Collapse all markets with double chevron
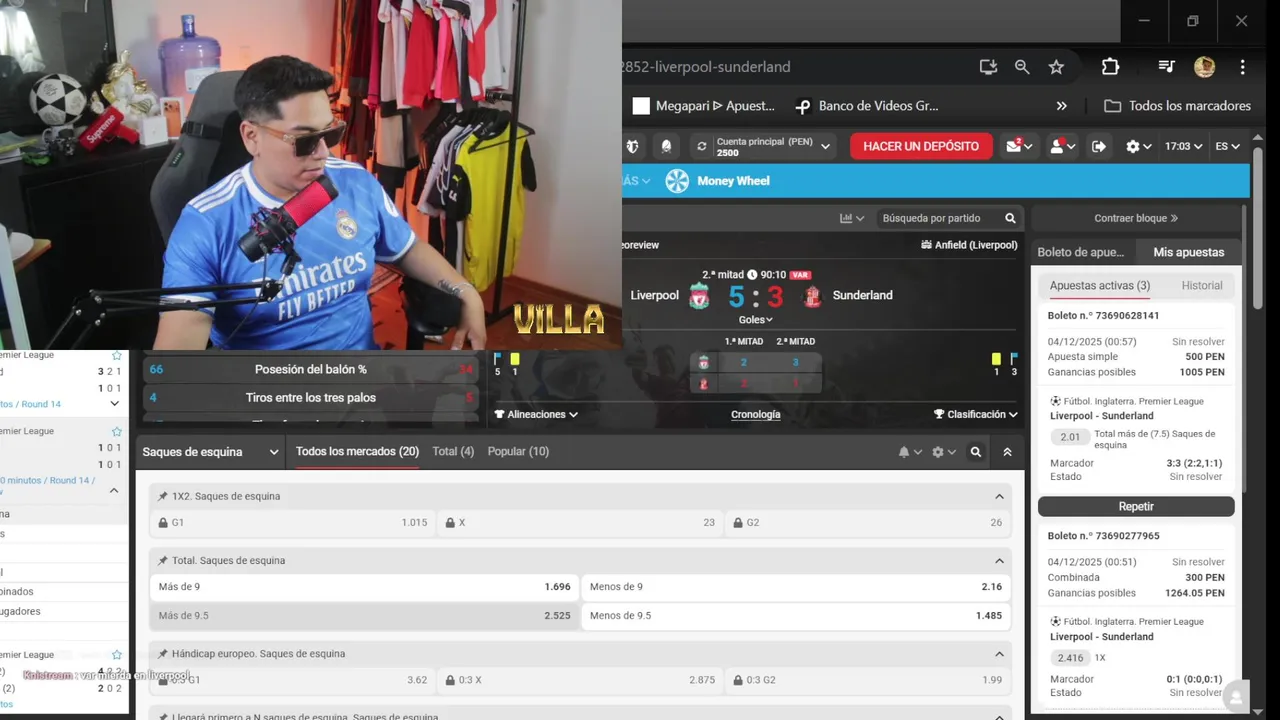The image size is (1280, 720). point(1007,452)
